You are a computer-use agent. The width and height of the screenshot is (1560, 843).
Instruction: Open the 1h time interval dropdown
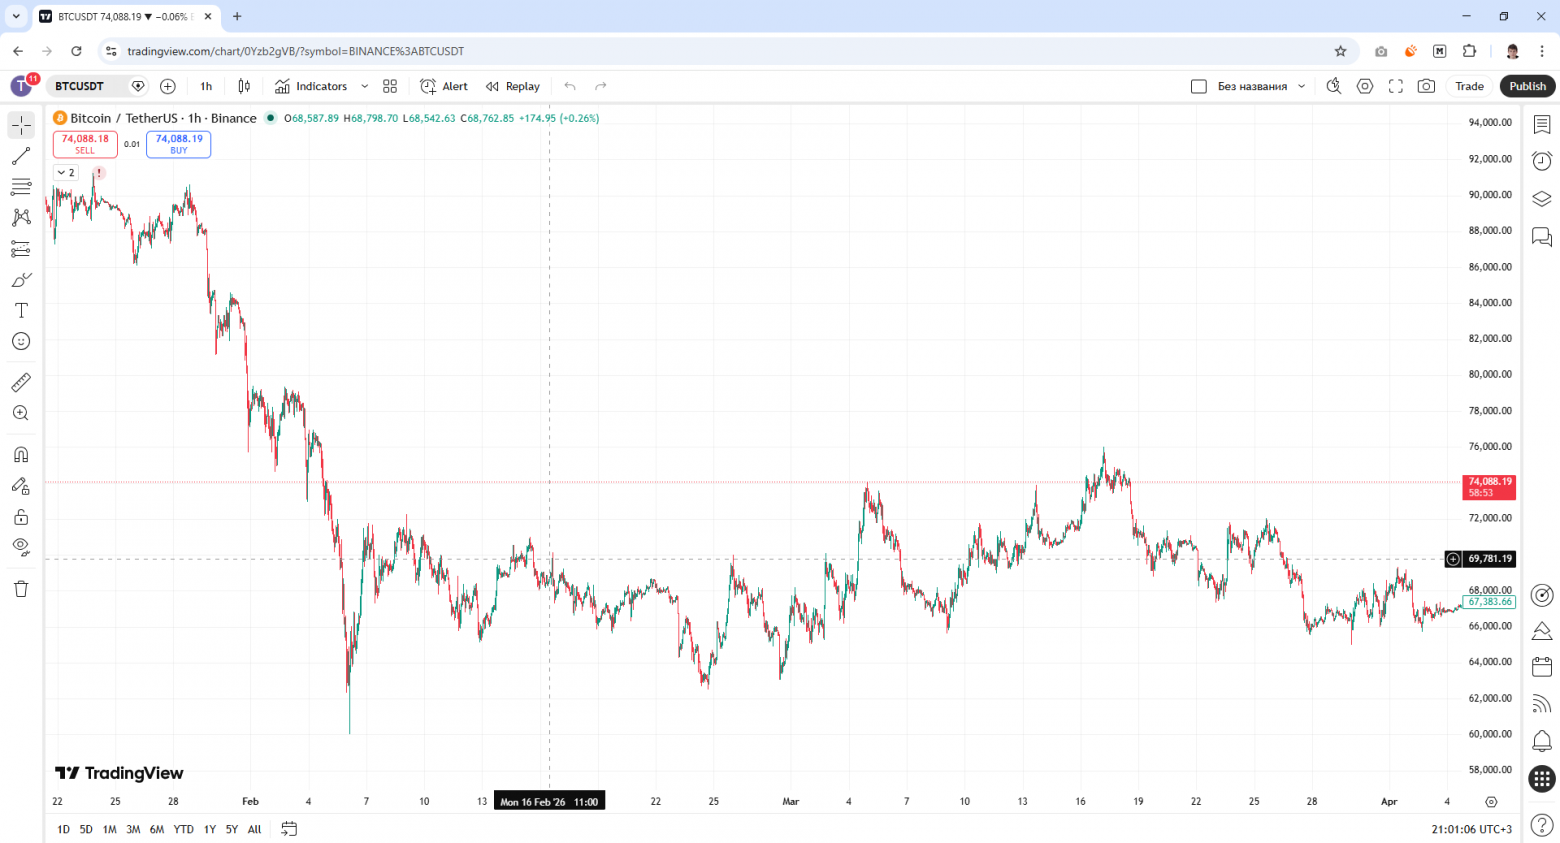(206, 86)
